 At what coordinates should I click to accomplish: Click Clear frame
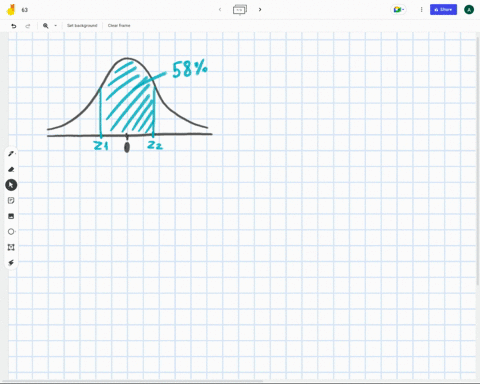tap(119, 26)
